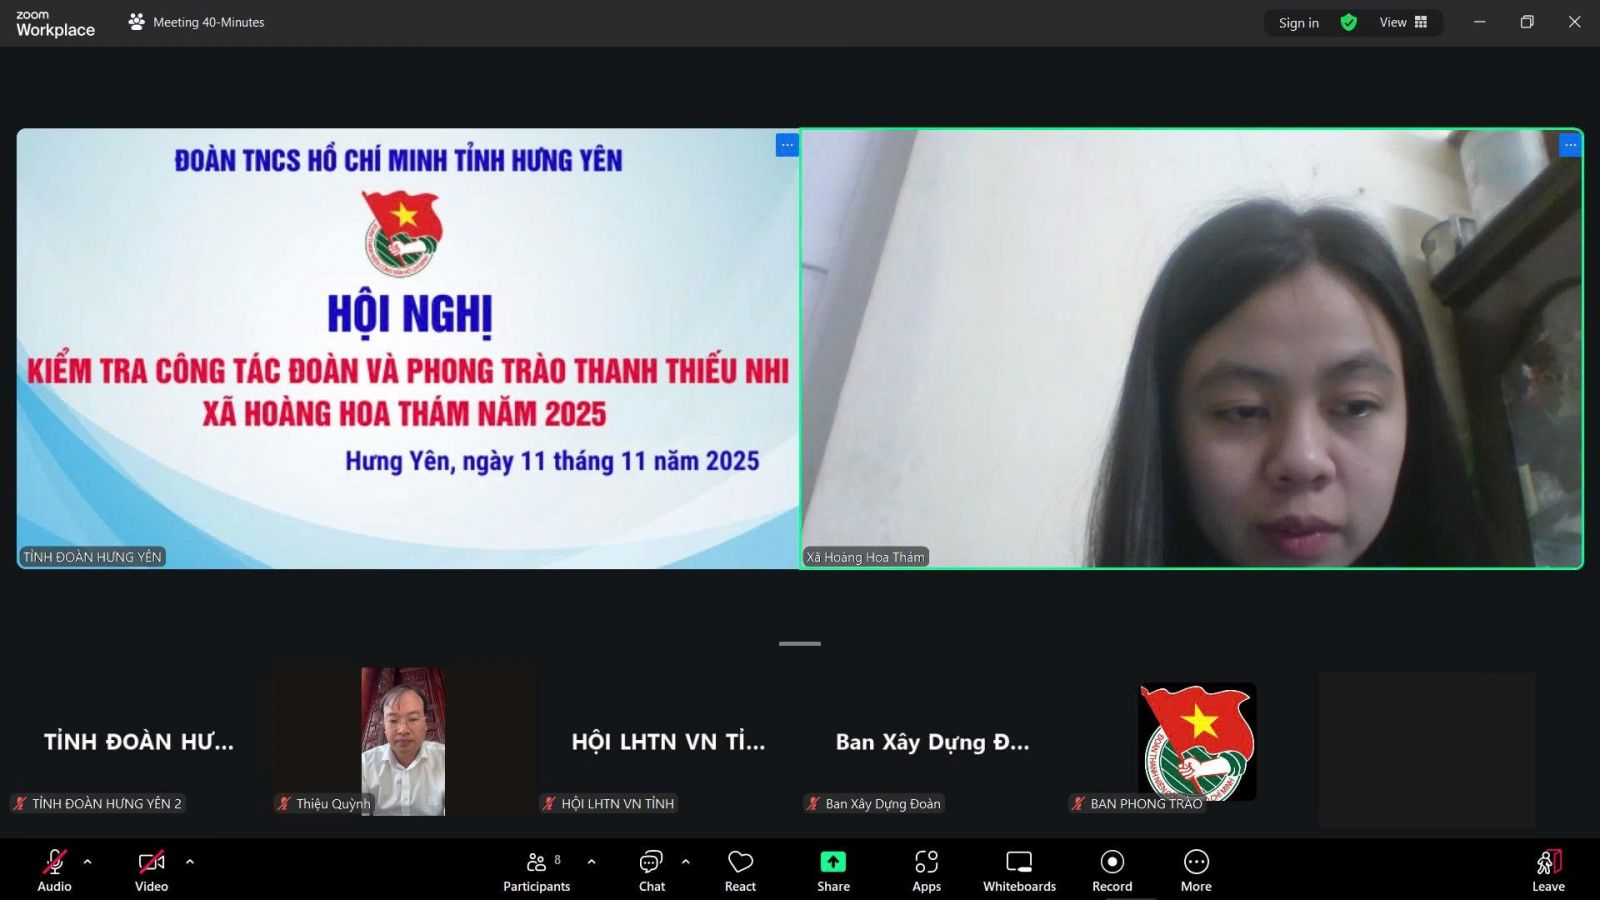Open options on Xã Hoàng Hoa Thám video
1600x900 pixels.
[1570, 145]
